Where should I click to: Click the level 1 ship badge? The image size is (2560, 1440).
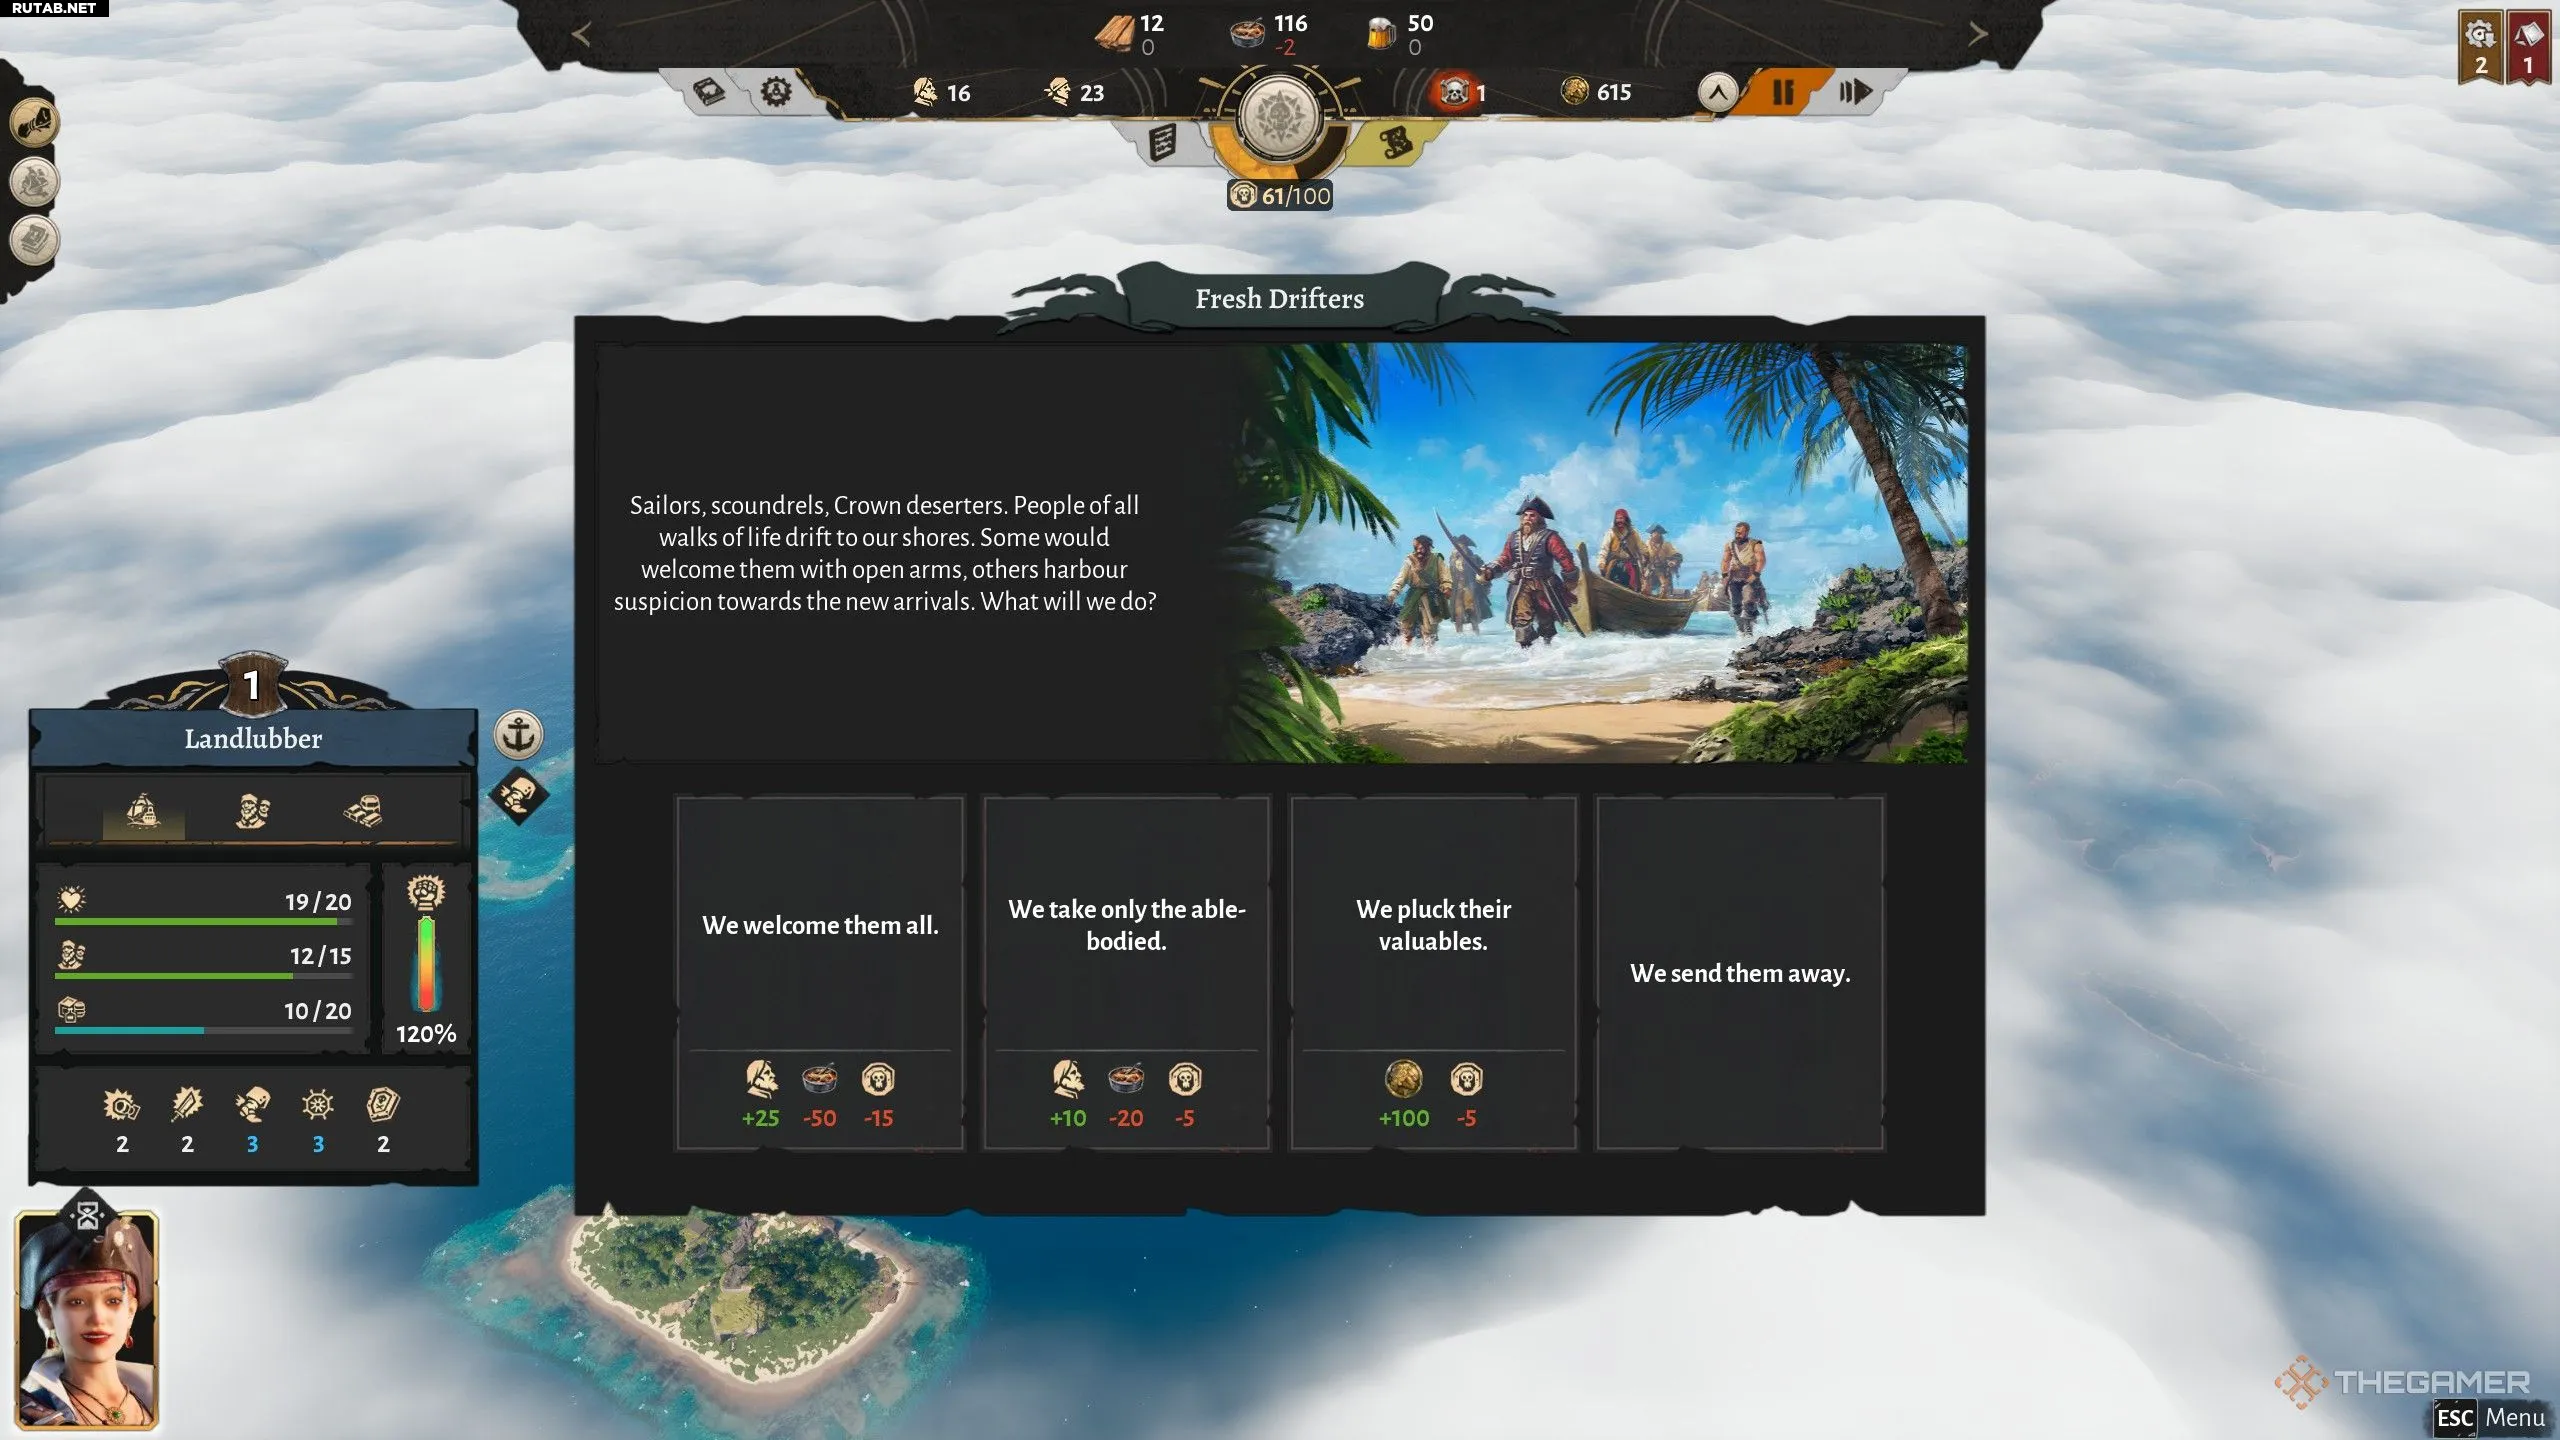pos(252,684)
